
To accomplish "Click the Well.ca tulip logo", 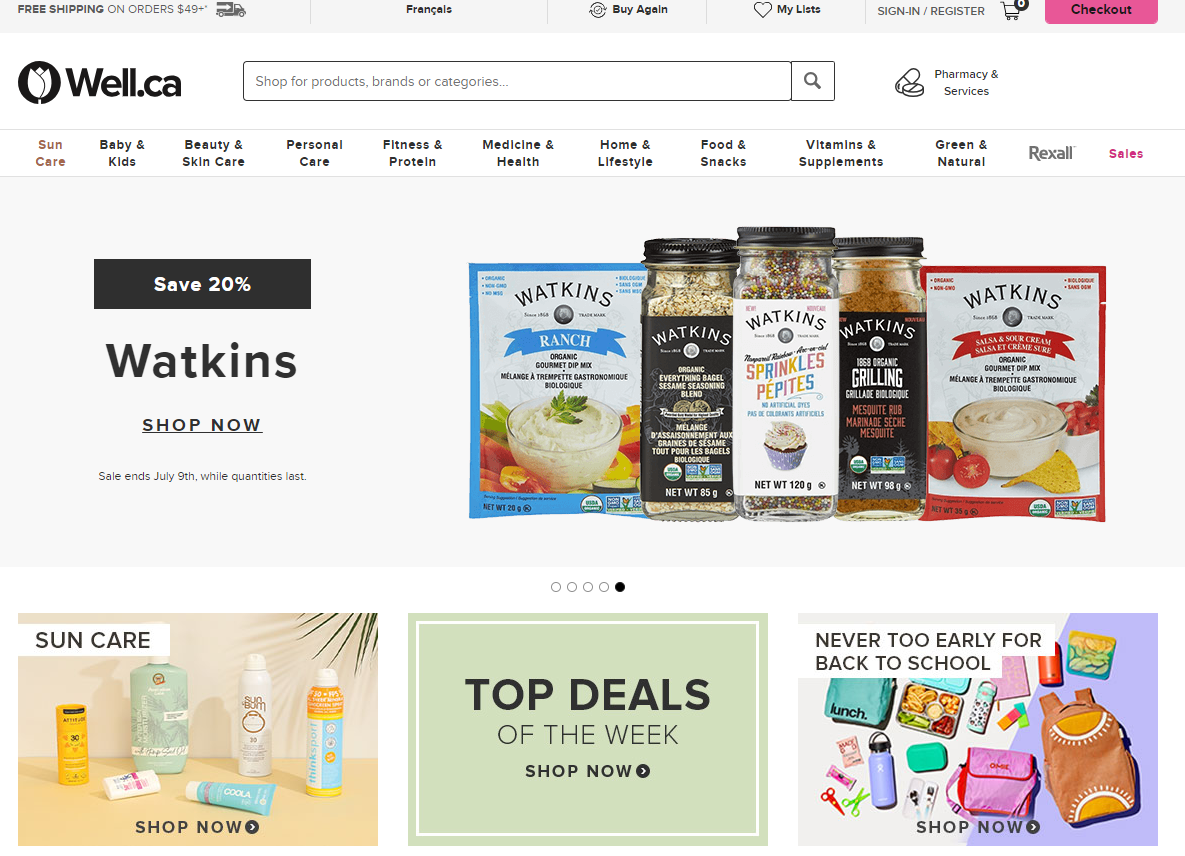I will (39, 82).
